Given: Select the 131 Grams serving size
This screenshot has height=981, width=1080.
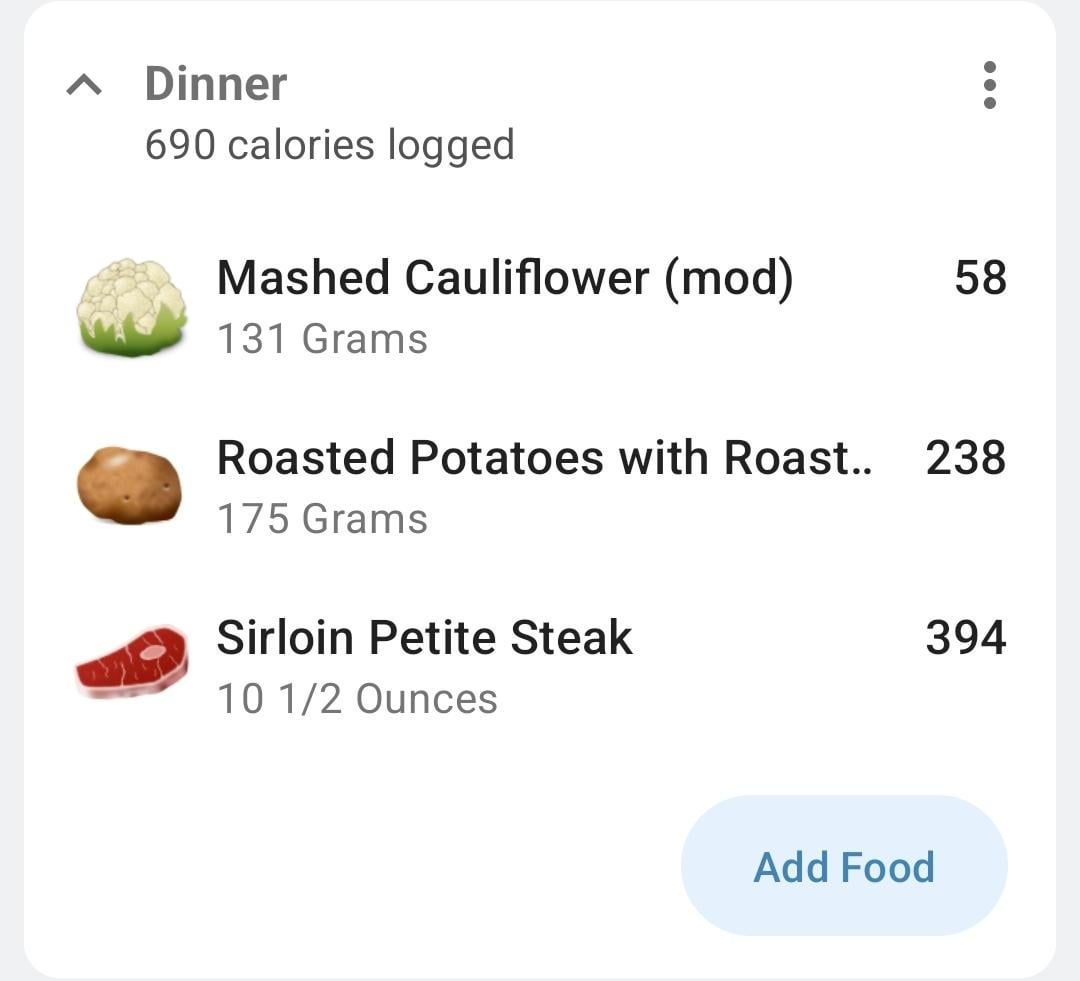Looking at the screenshot, I should [x=322, y=339].
